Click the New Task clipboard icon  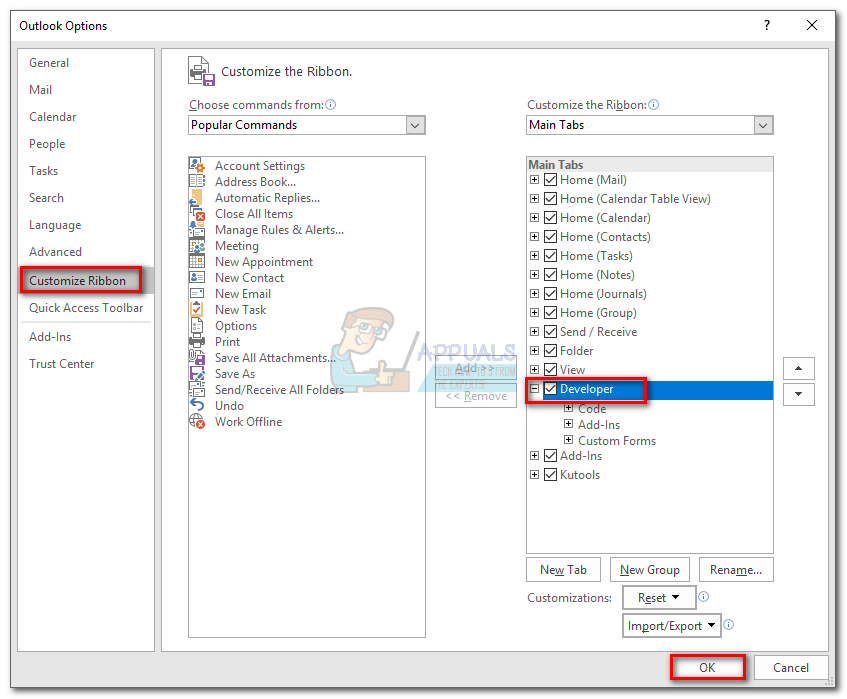(x=197, y=310)
